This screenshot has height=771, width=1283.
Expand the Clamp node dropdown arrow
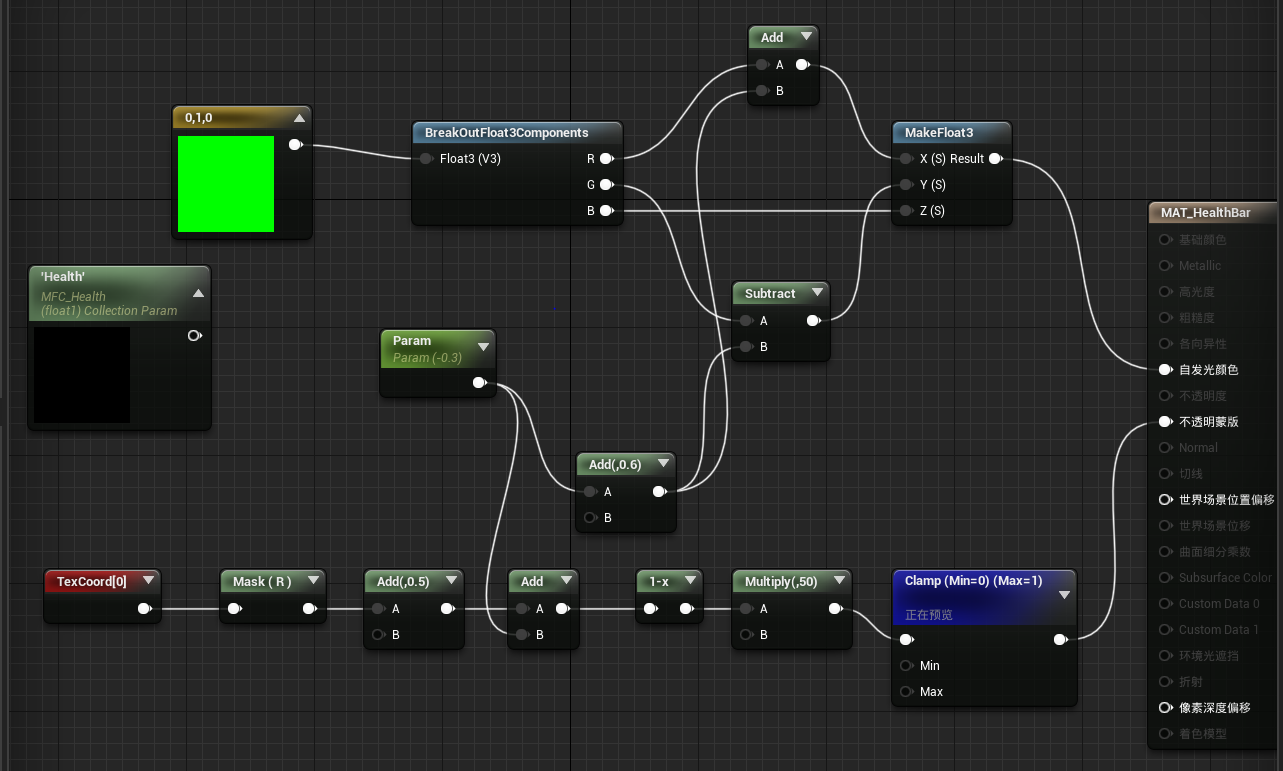(x=1064, y=594)
